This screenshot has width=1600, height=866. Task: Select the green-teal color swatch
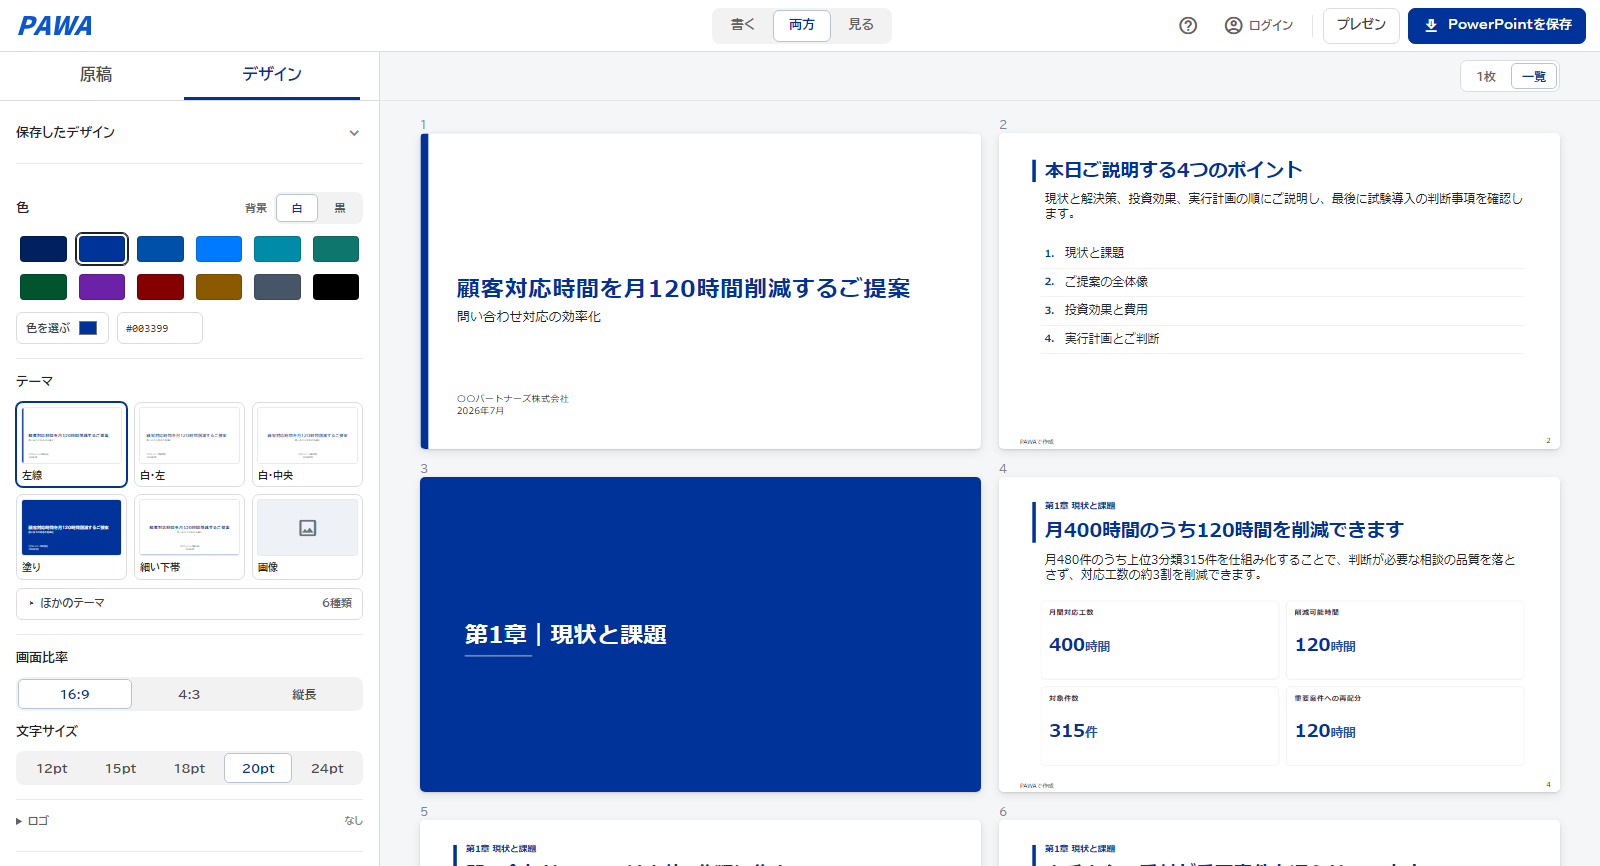(x=336, y=249)
